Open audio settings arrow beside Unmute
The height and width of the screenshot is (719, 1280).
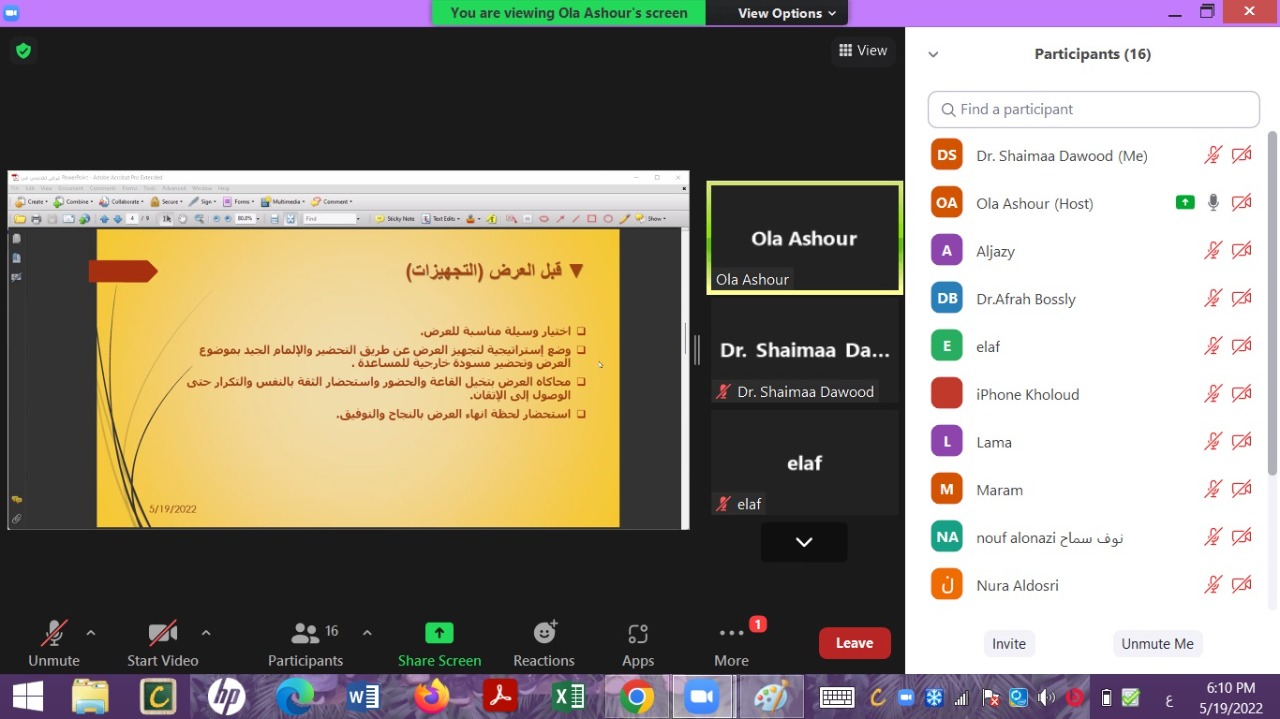tap(91, 633)
